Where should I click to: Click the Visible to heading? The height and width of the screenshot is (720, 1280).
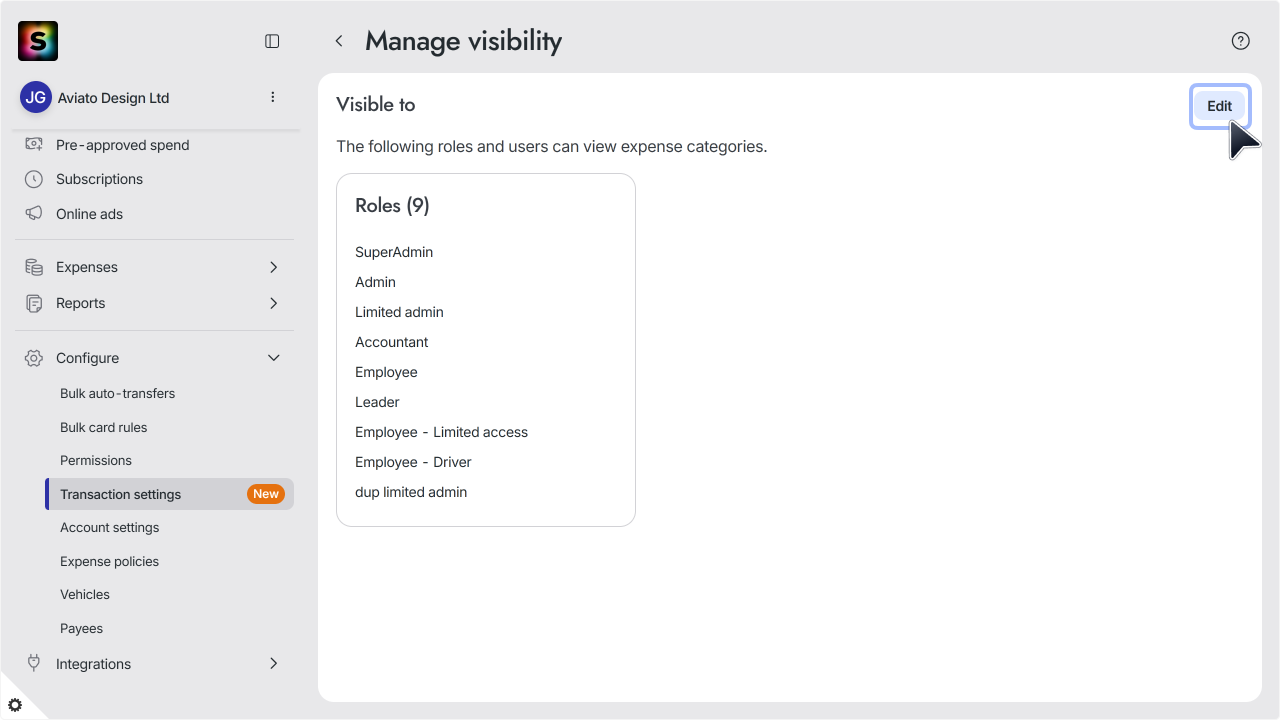375,104
